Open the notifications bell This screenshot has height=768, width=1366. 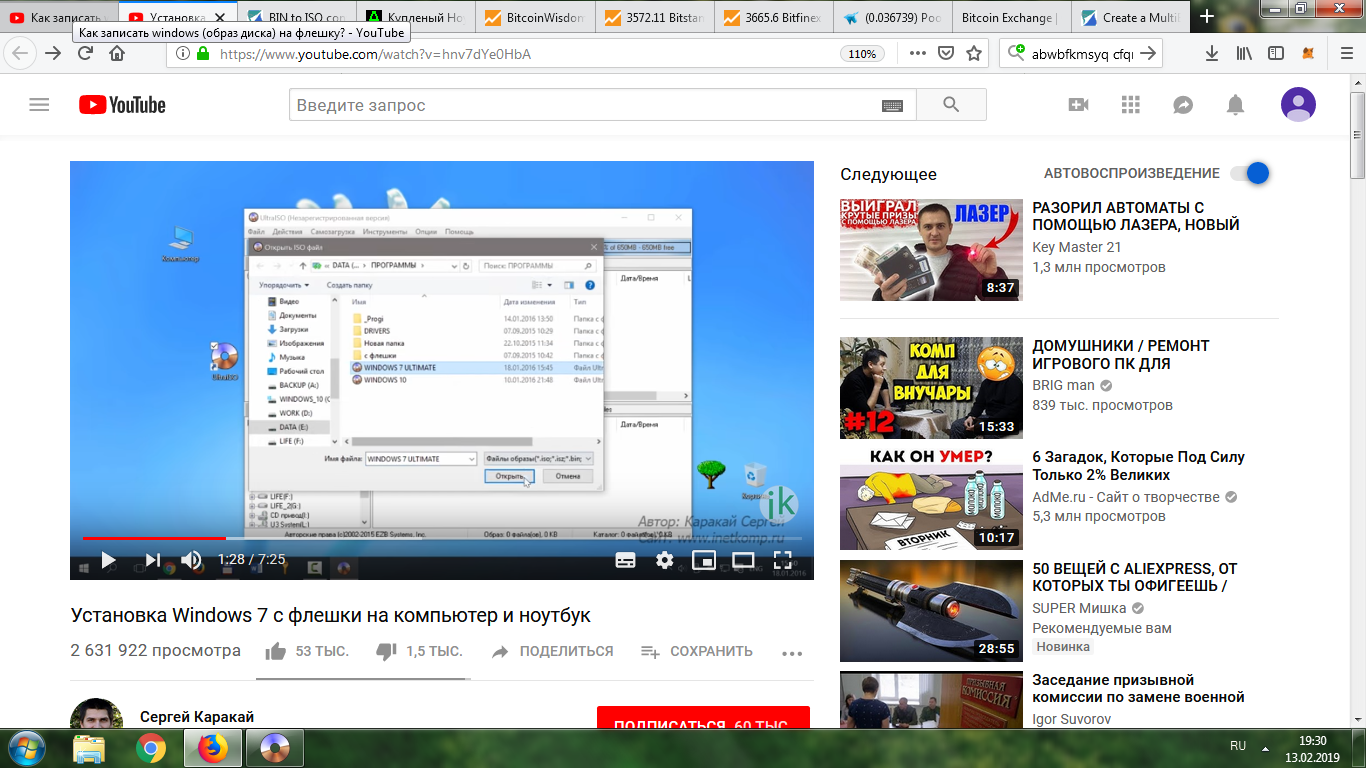(x=1236, y=104)
